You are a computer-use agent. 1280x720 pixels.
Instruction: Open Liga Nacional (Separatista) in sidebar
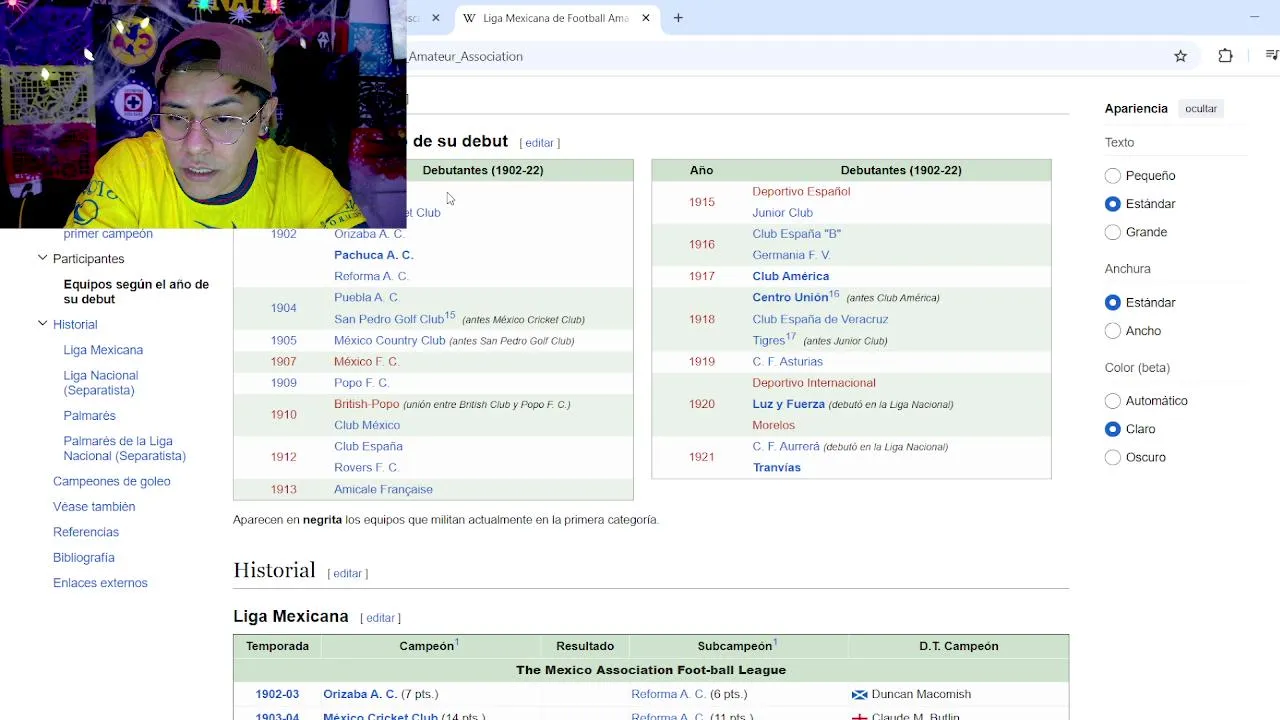click(x=100, y=383)
